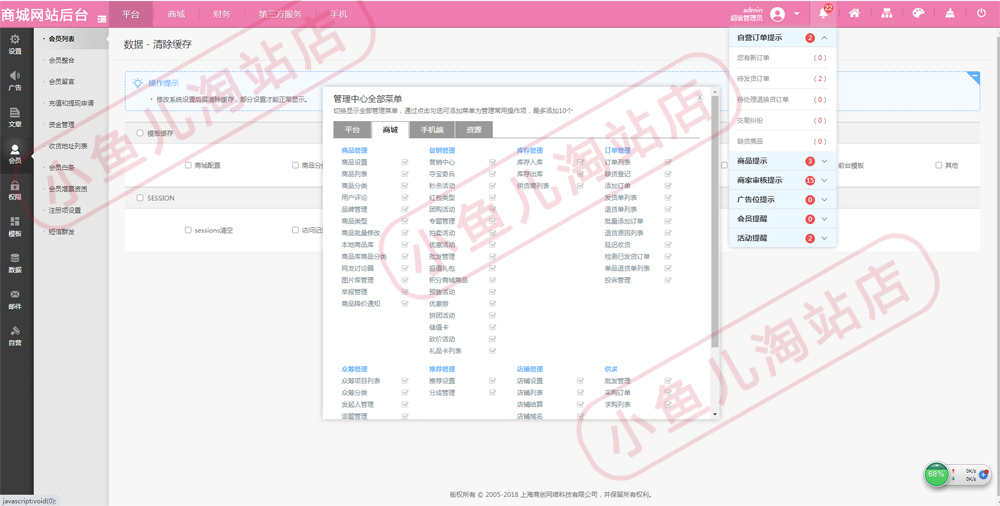The width and height of the screenshot is (1000, 506).
Task: Open 会员列表 in submenu
Action: click(62, 39)
